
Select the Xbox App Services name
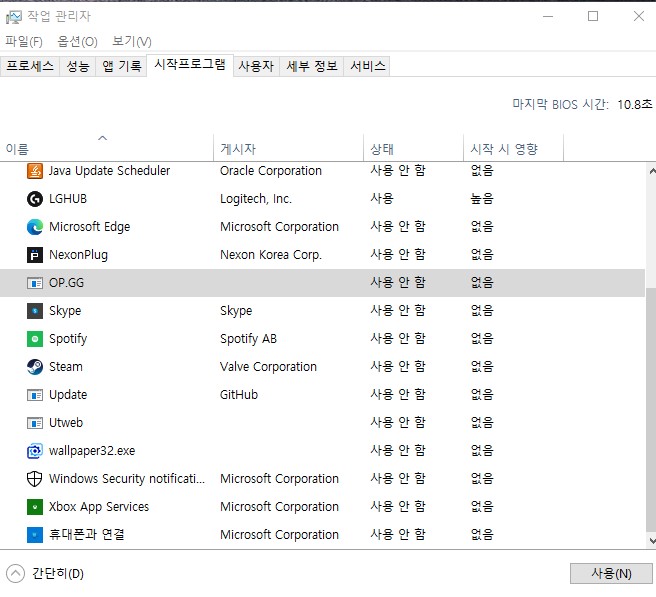(99, 507)
